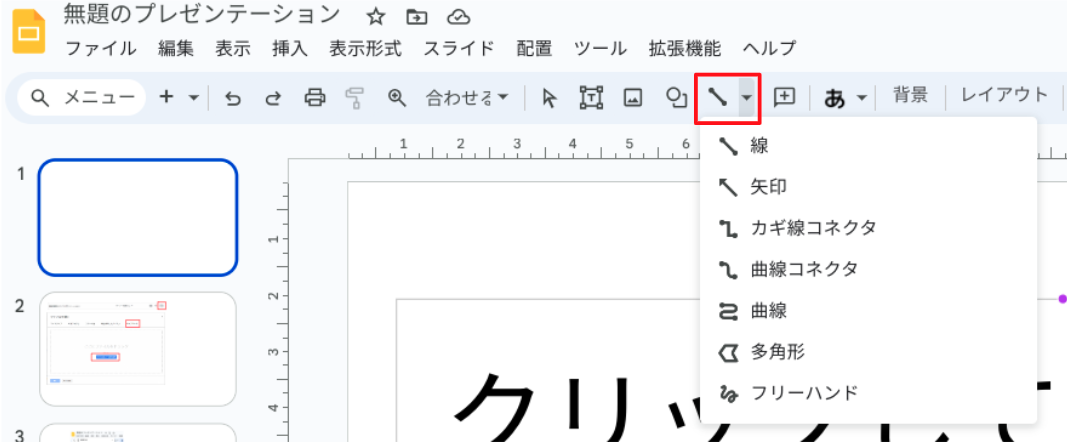
Task: Open the ファイル menu
Action: tap(101, 49)
